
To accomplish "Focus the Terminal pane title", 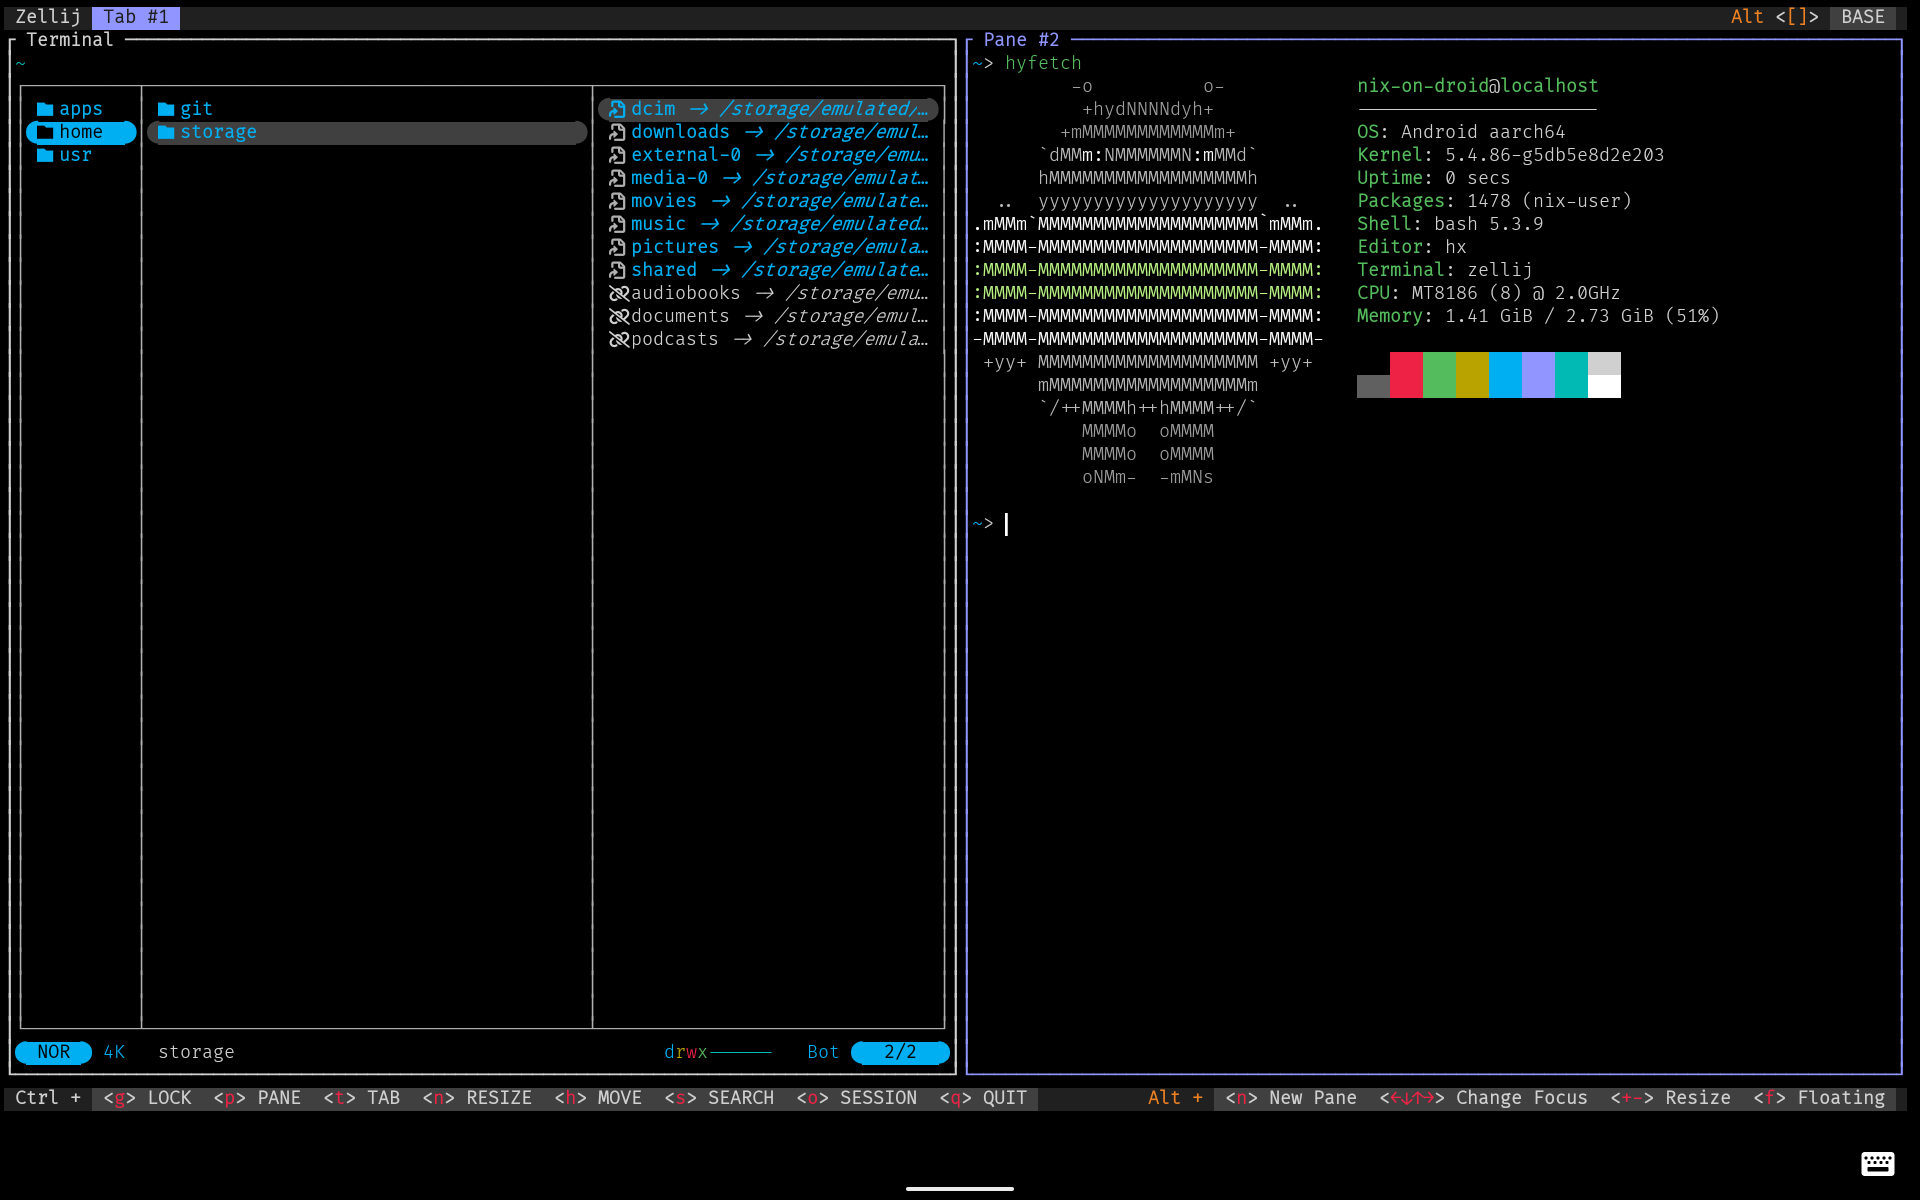I will coord(70,40).
